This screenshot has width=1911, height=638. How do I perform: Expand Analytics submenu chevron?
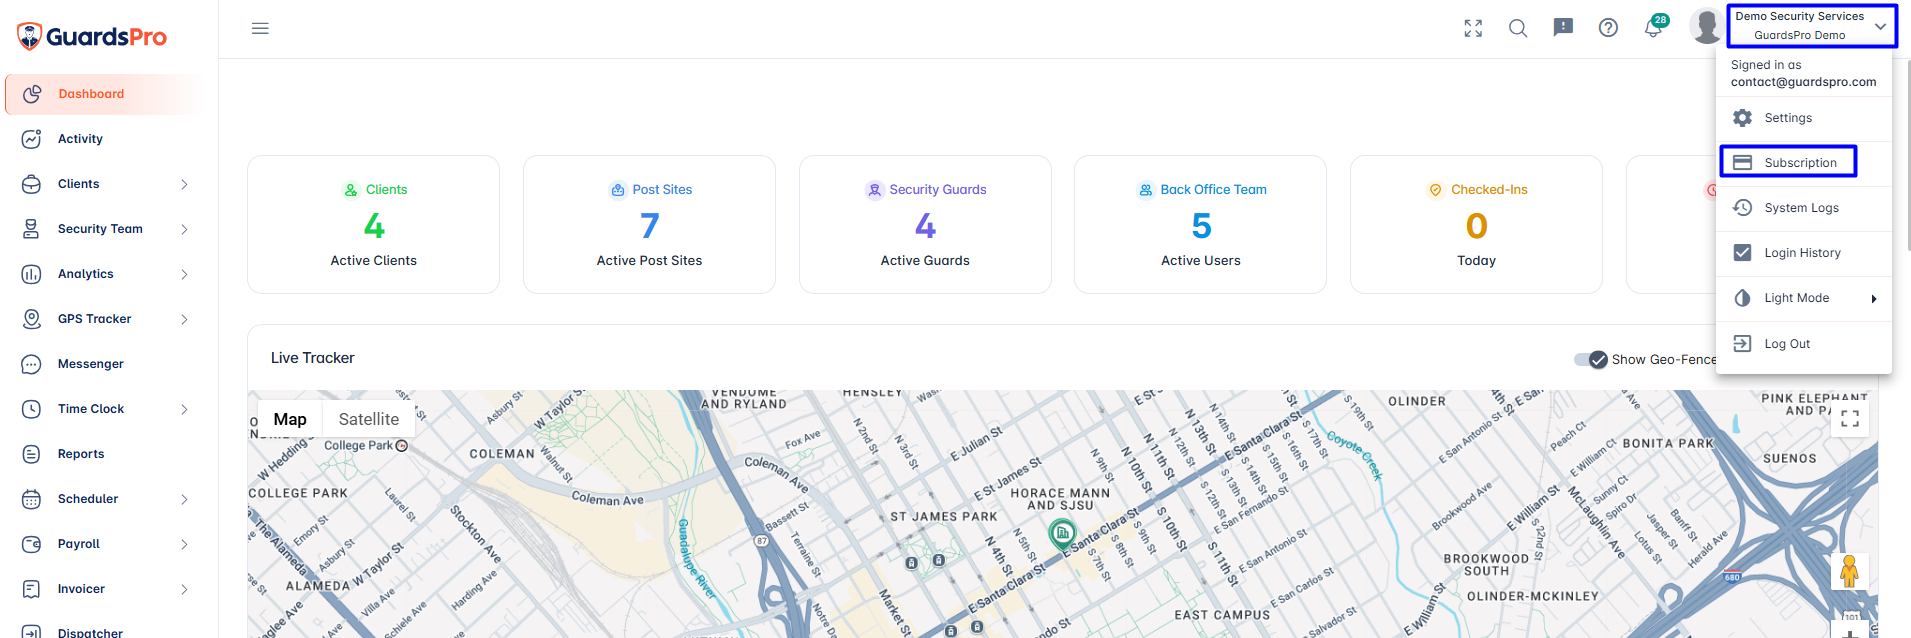click(x=184, y=274)
